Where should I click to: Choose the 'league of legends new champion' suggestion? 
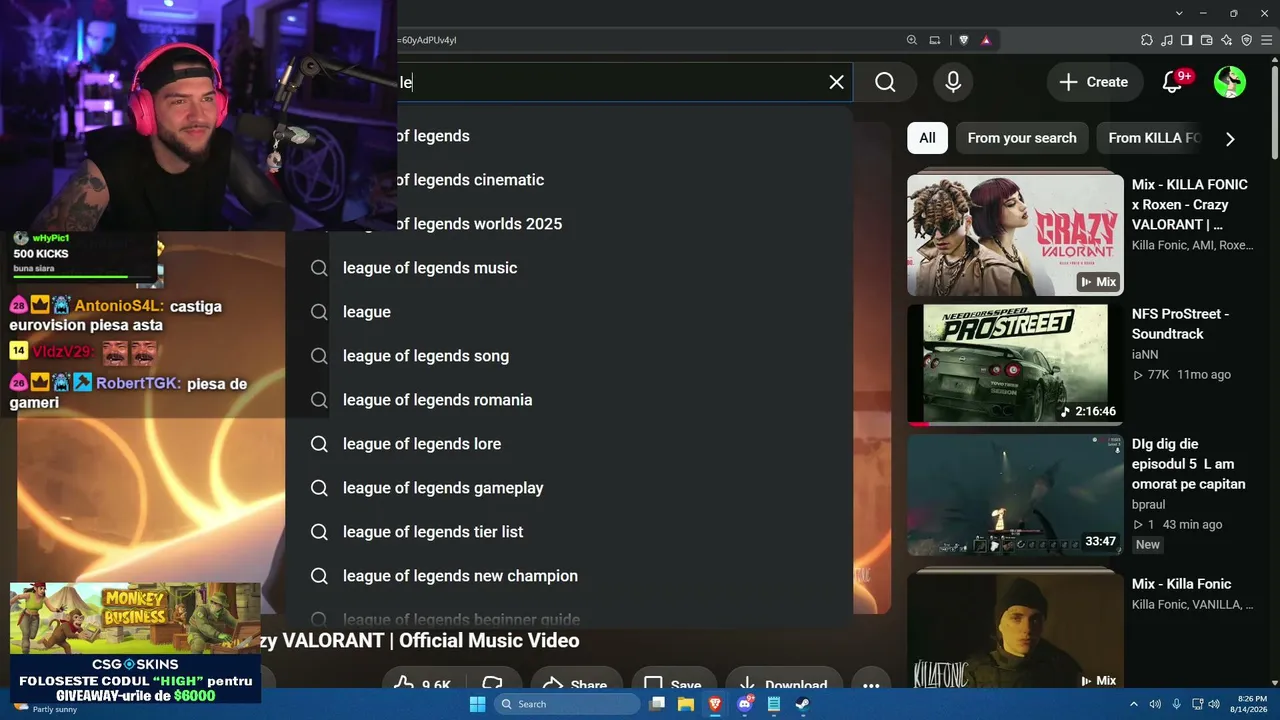point(569,576)
